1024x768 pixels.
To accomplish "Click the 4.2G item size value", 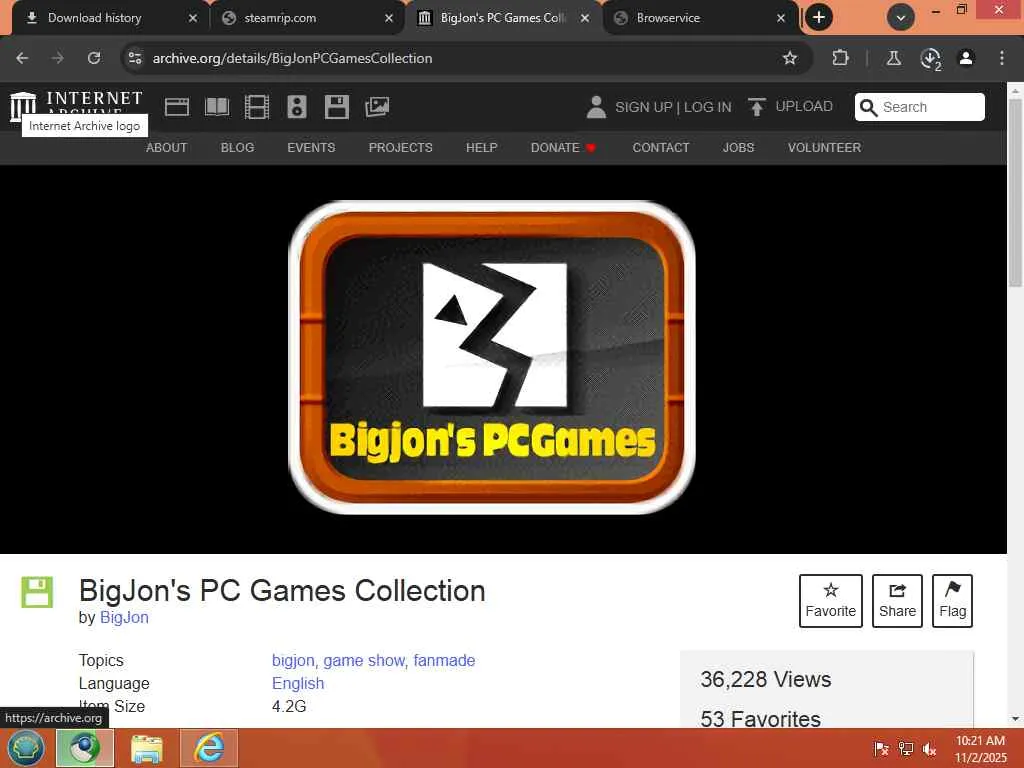I will tap(289, 706).
